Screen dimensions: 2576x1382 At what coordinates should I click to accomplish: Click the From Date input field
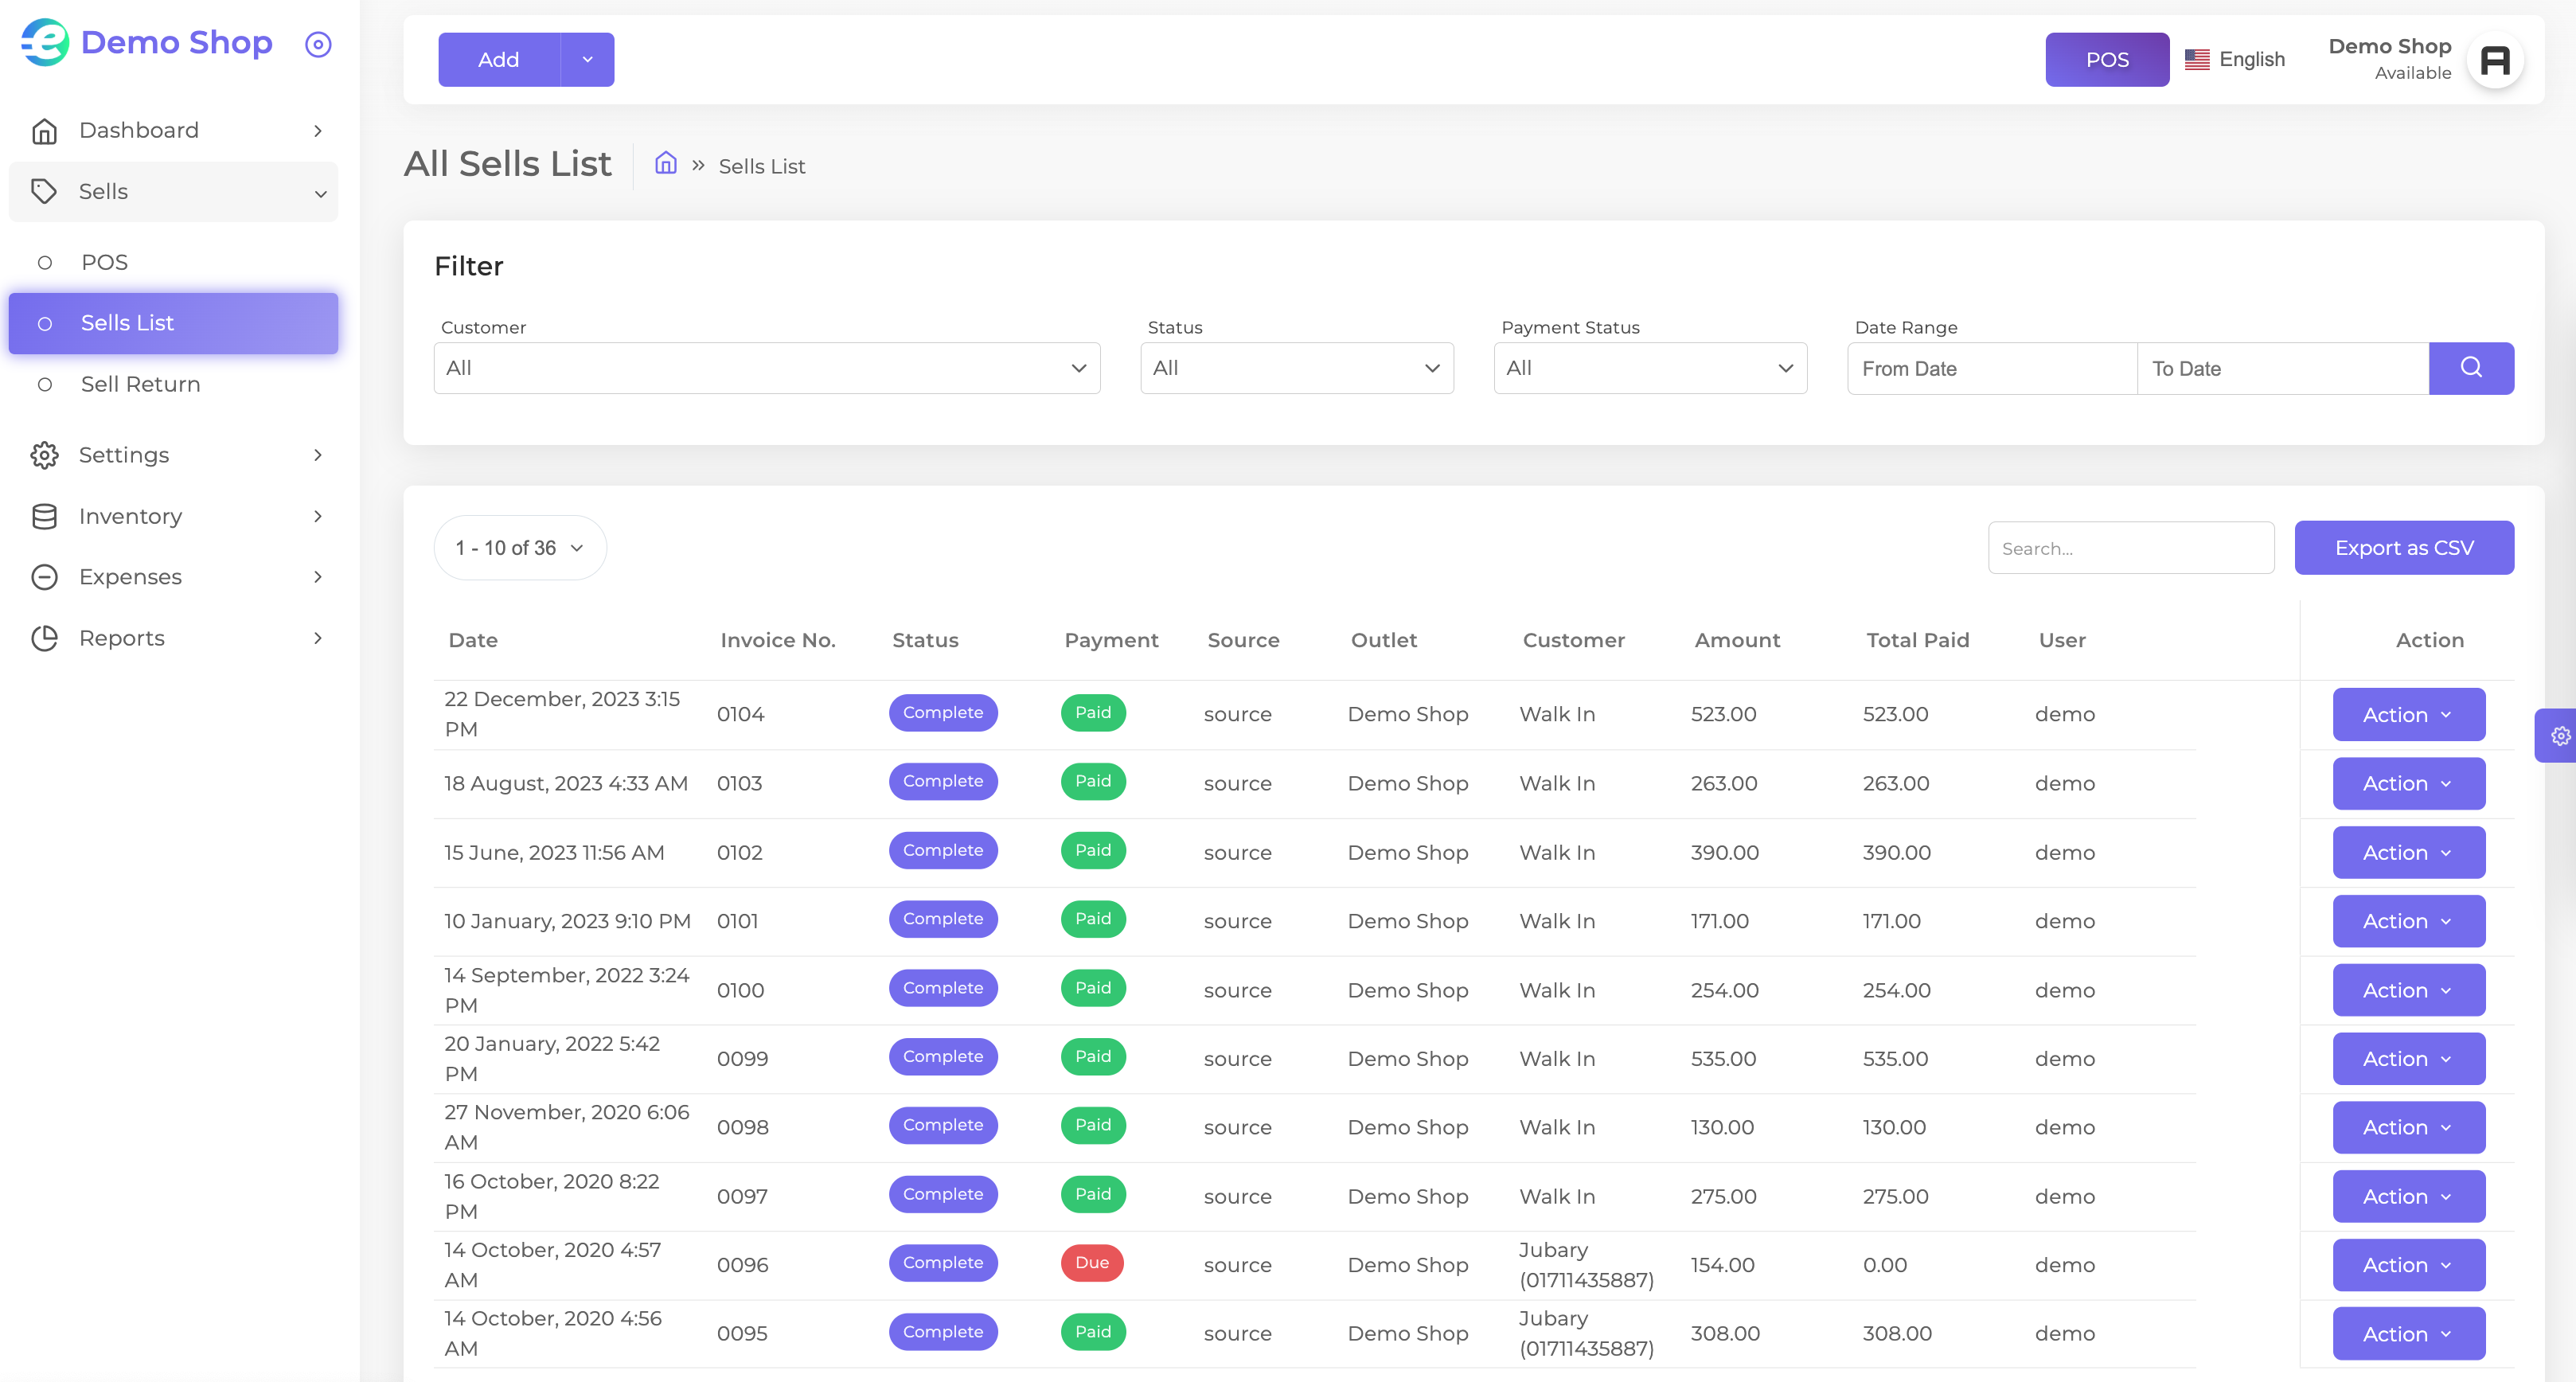1992,368
